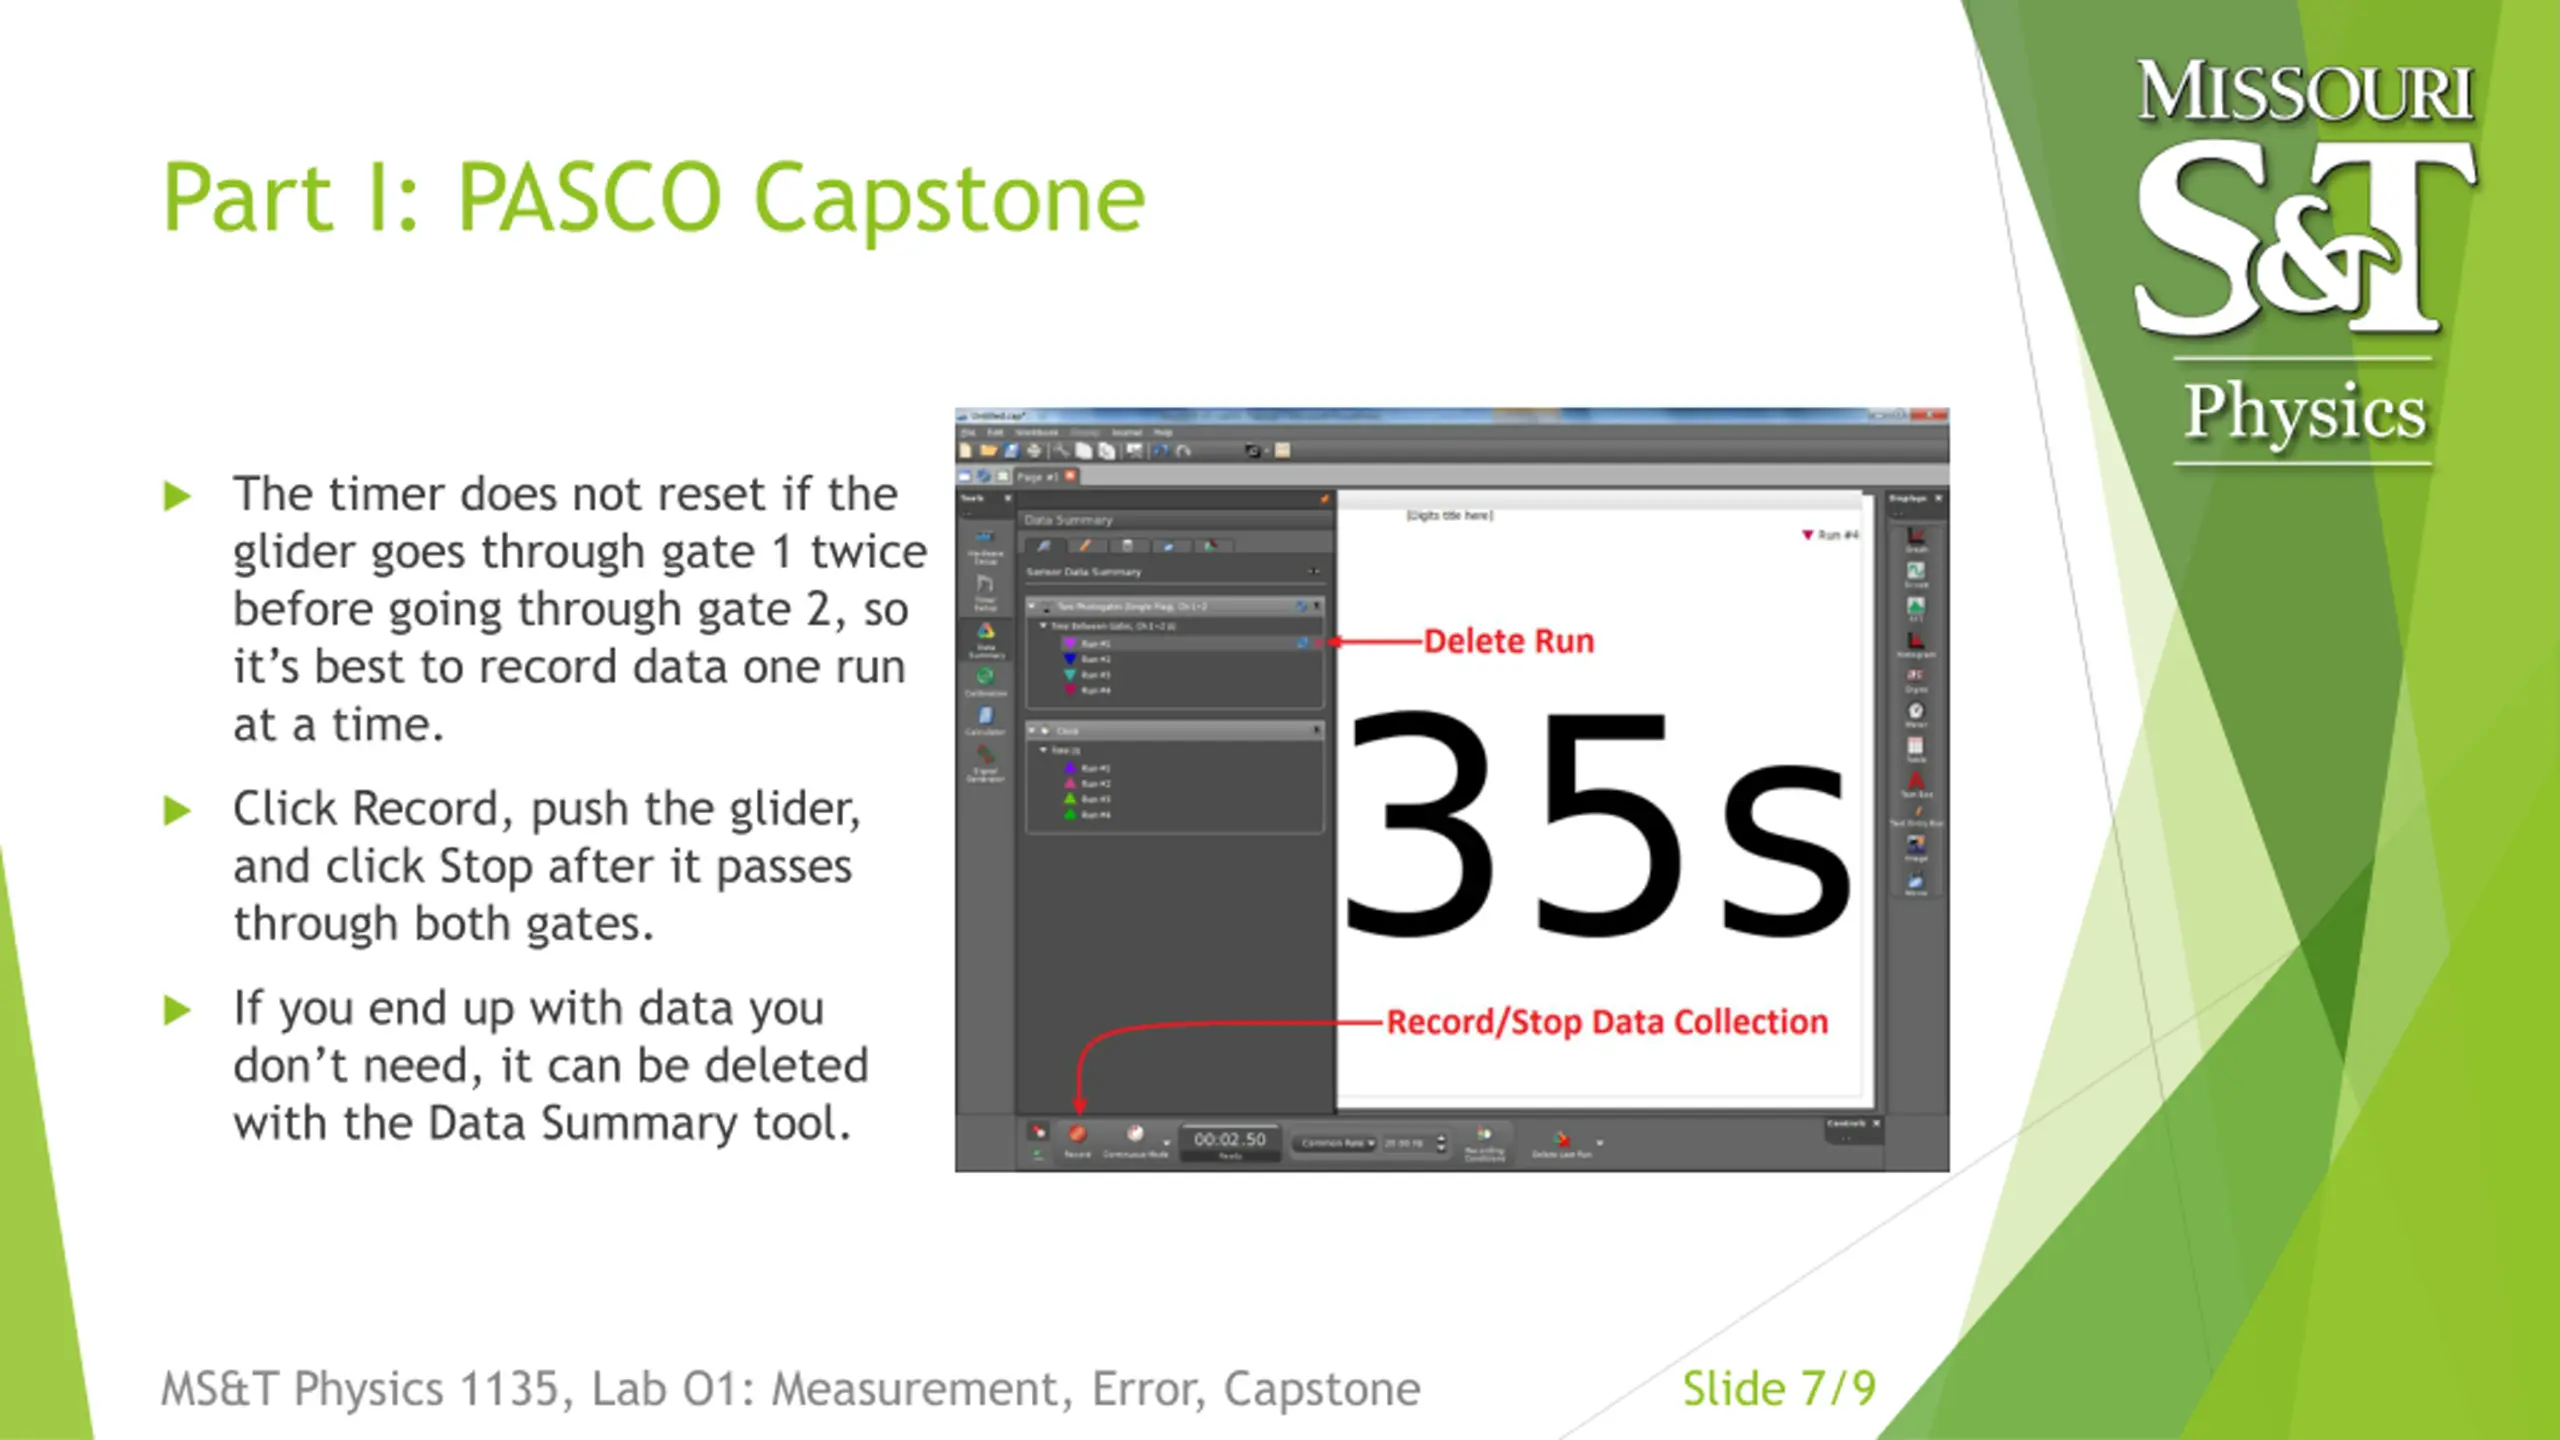Open the Hardware Setup tool

pos(985,545)
